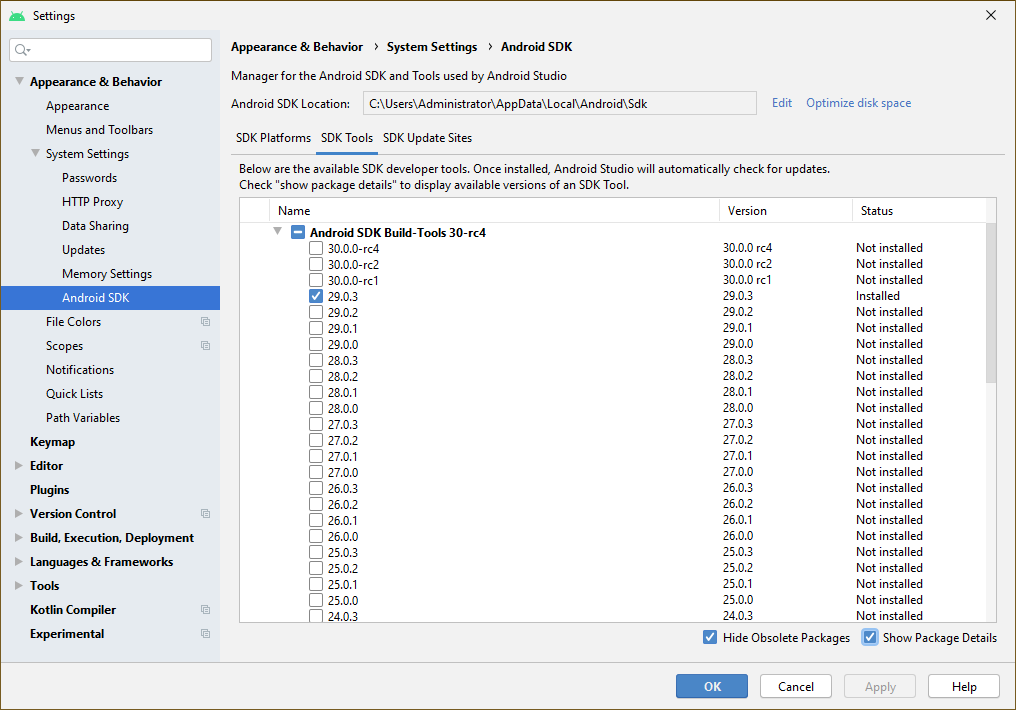The image size is (1016, 710).
Task: Click the Experimental project-level icon
Action: [x=205, y=634]
